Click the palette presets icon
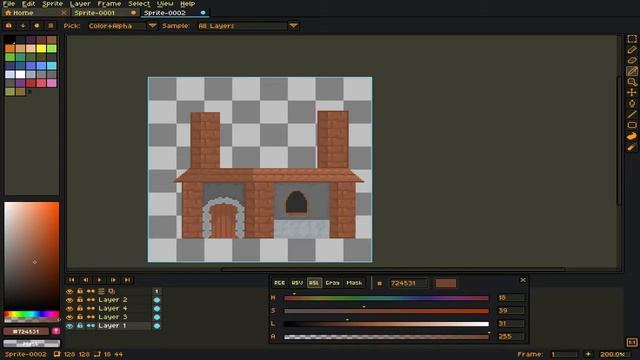 (x=37, y=26)
